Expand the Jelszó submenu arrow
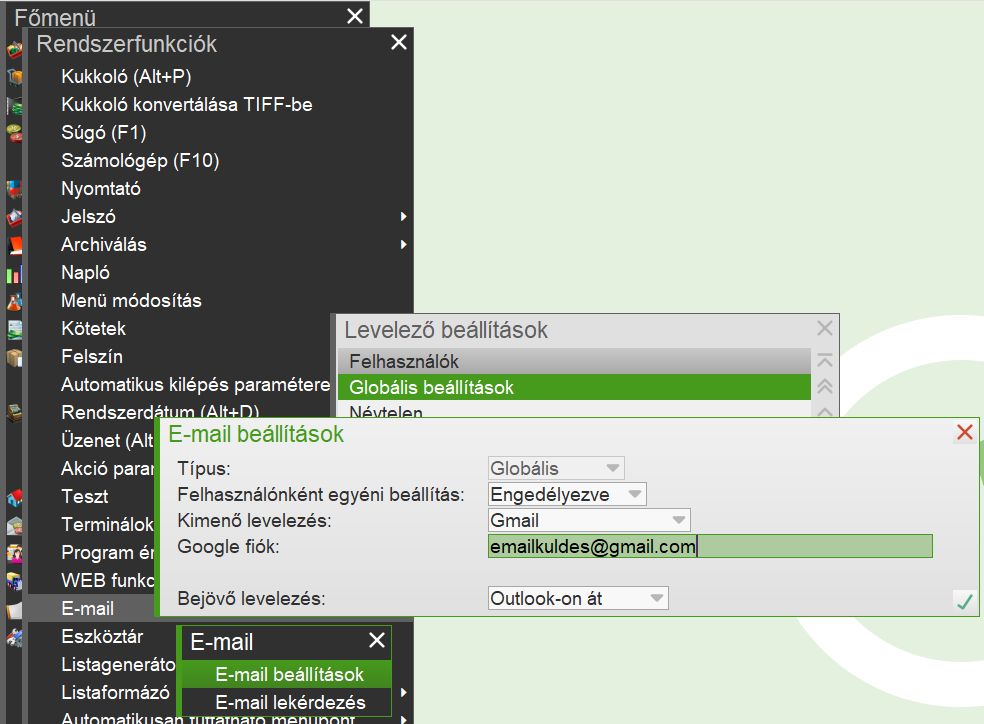The height and width of the screenshot is (724, 984). pyautogui.click(x=404, y=216)
